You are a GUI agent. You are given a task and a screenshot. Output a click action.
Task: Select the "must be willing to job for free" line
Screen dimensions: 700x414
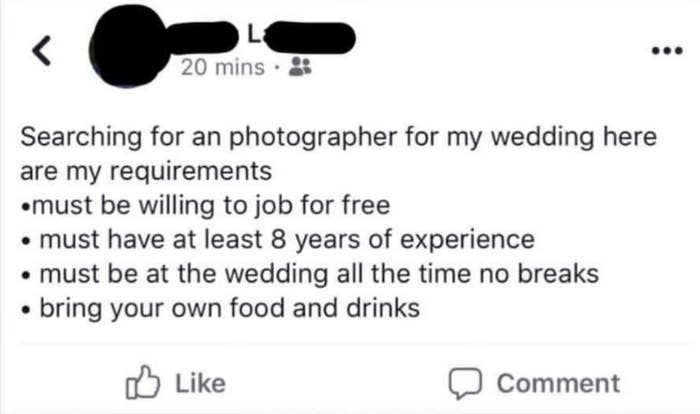coord(210,208)
